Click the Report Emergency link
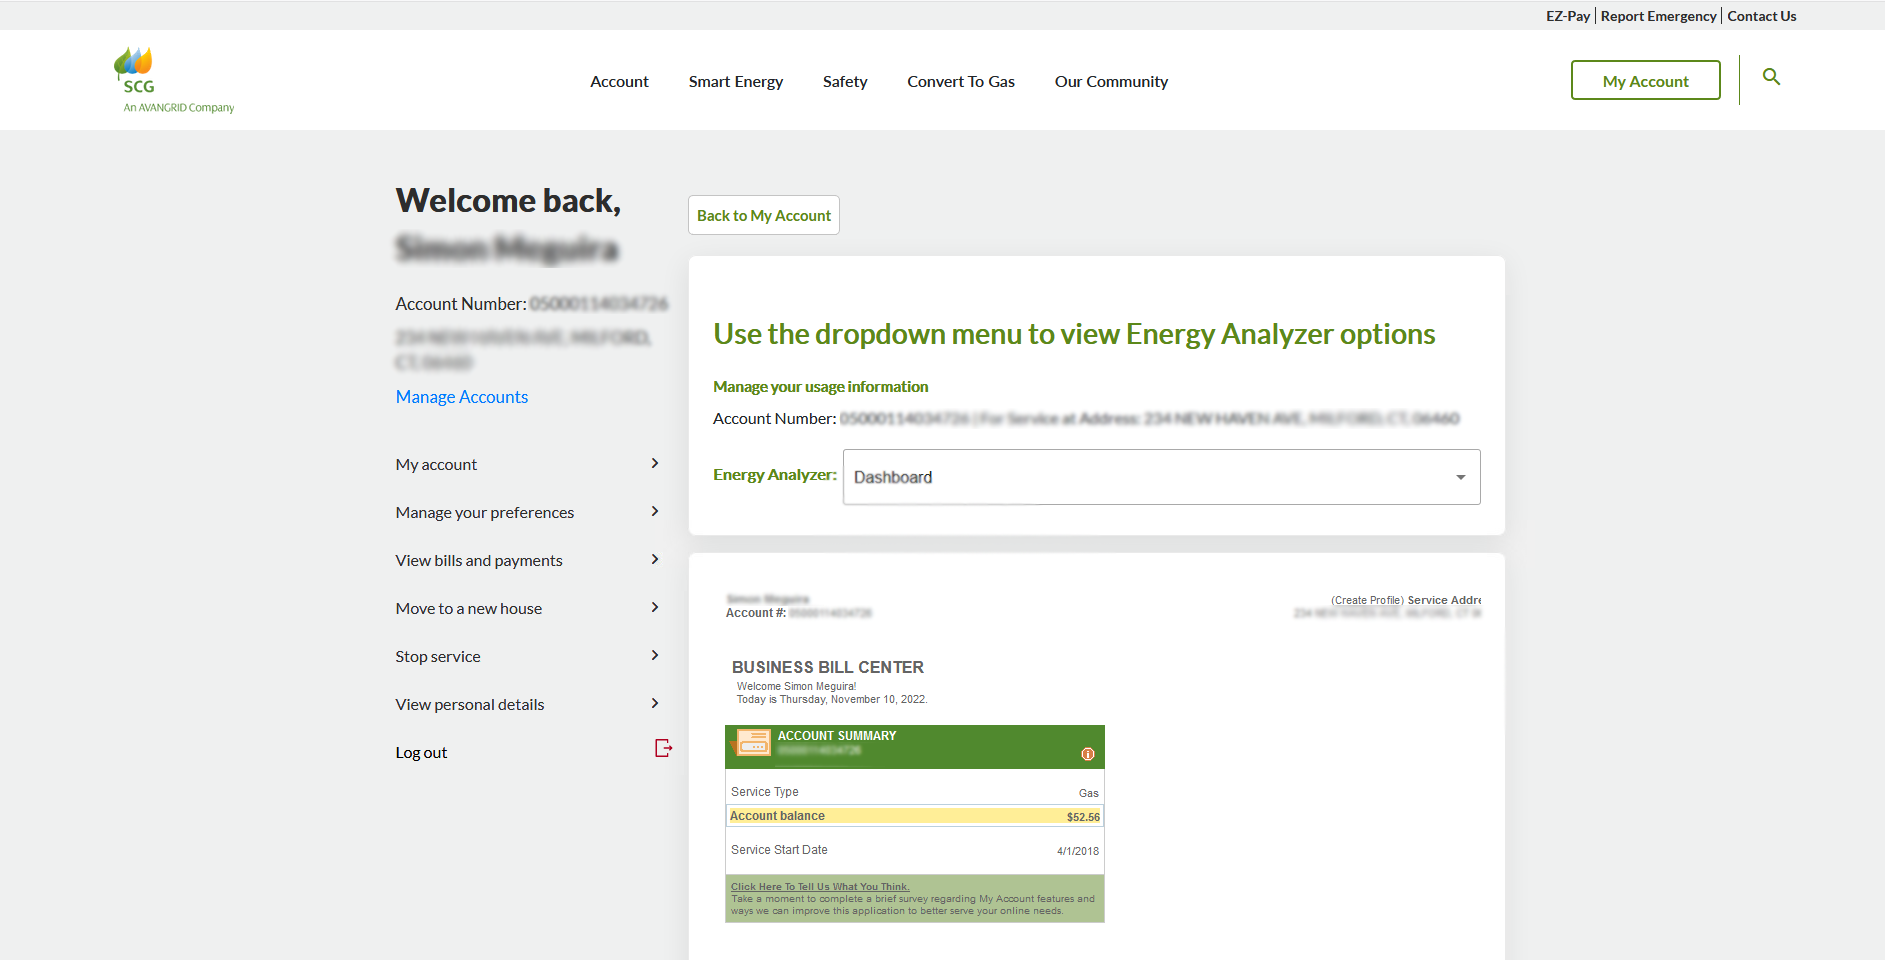The width and height of the screenshot is (1885, 960). click(1658, 16)
